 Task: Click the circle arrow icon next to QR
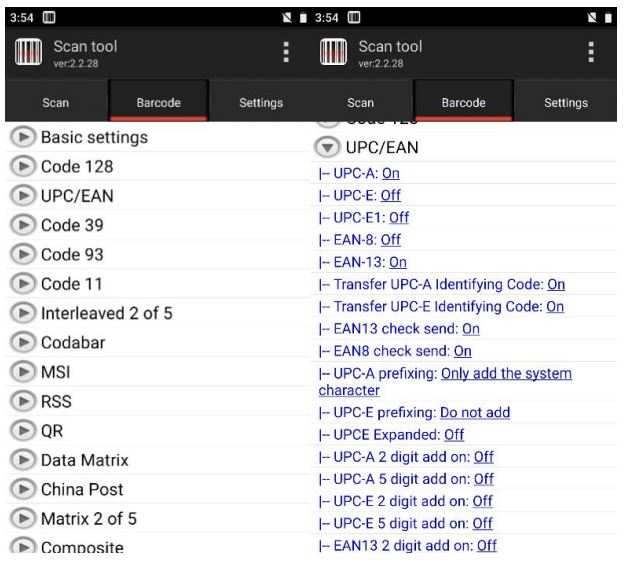22,431
